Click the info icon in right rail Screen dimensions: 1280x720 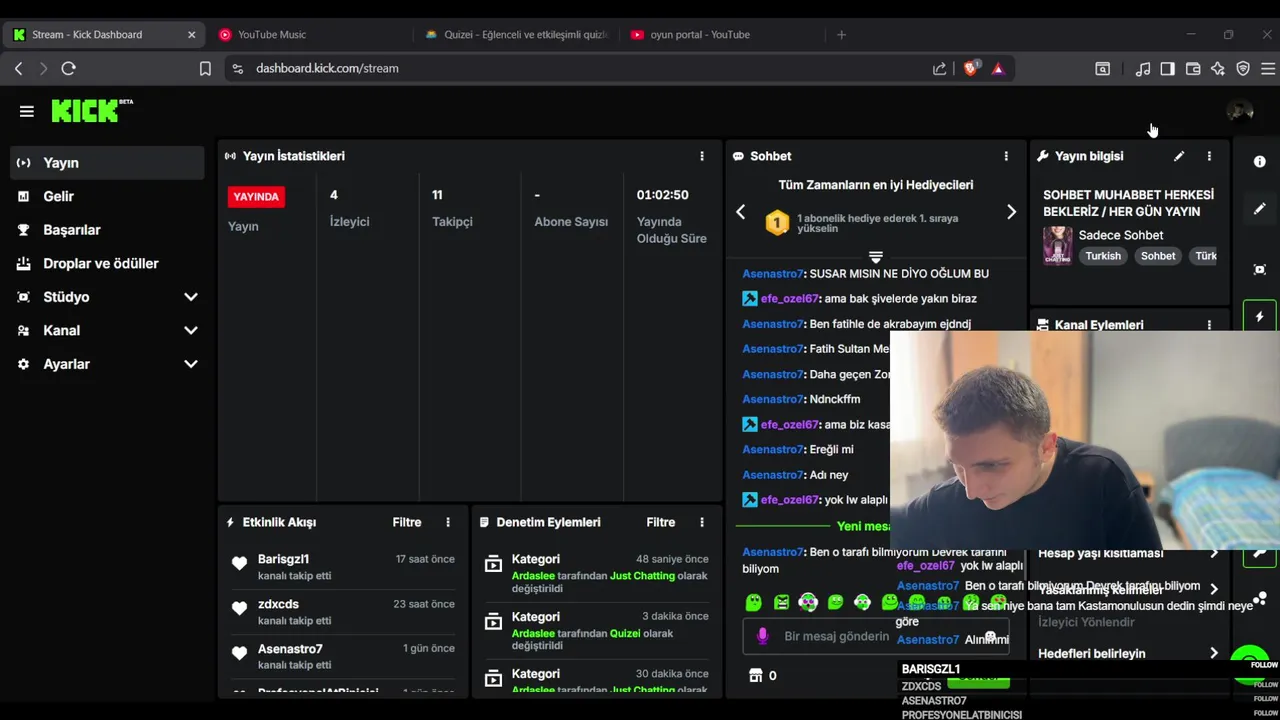coord(1260,161)
